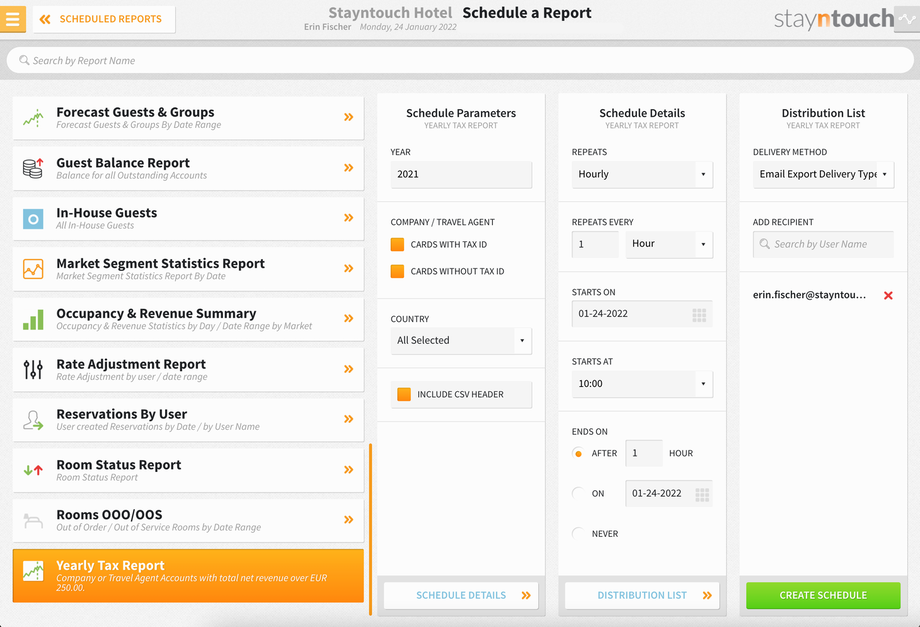Open the Delivery Method dropdown
The image size is (920, 627).
pos(823,175)
